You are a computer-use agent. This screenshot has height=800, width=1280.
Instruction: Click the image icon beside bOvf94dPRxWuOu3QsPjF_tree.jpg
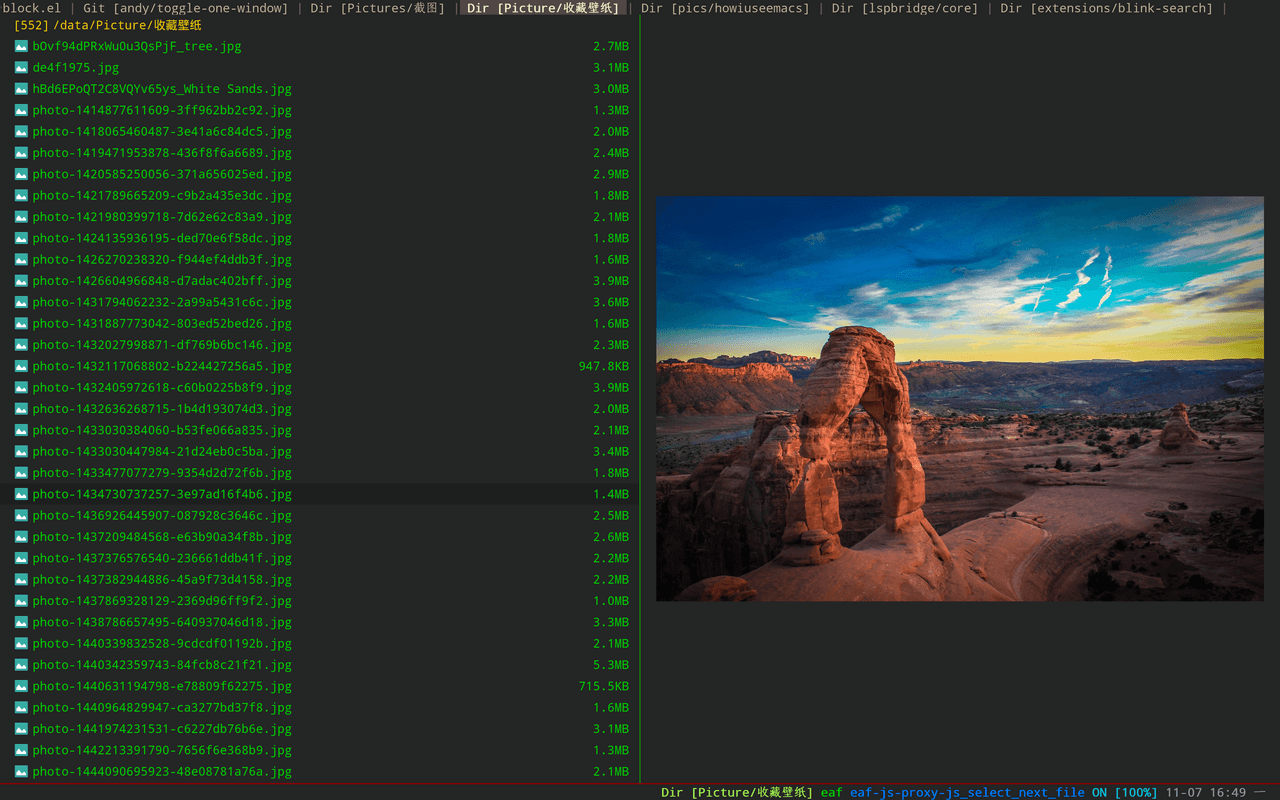[x=21, y=46]
